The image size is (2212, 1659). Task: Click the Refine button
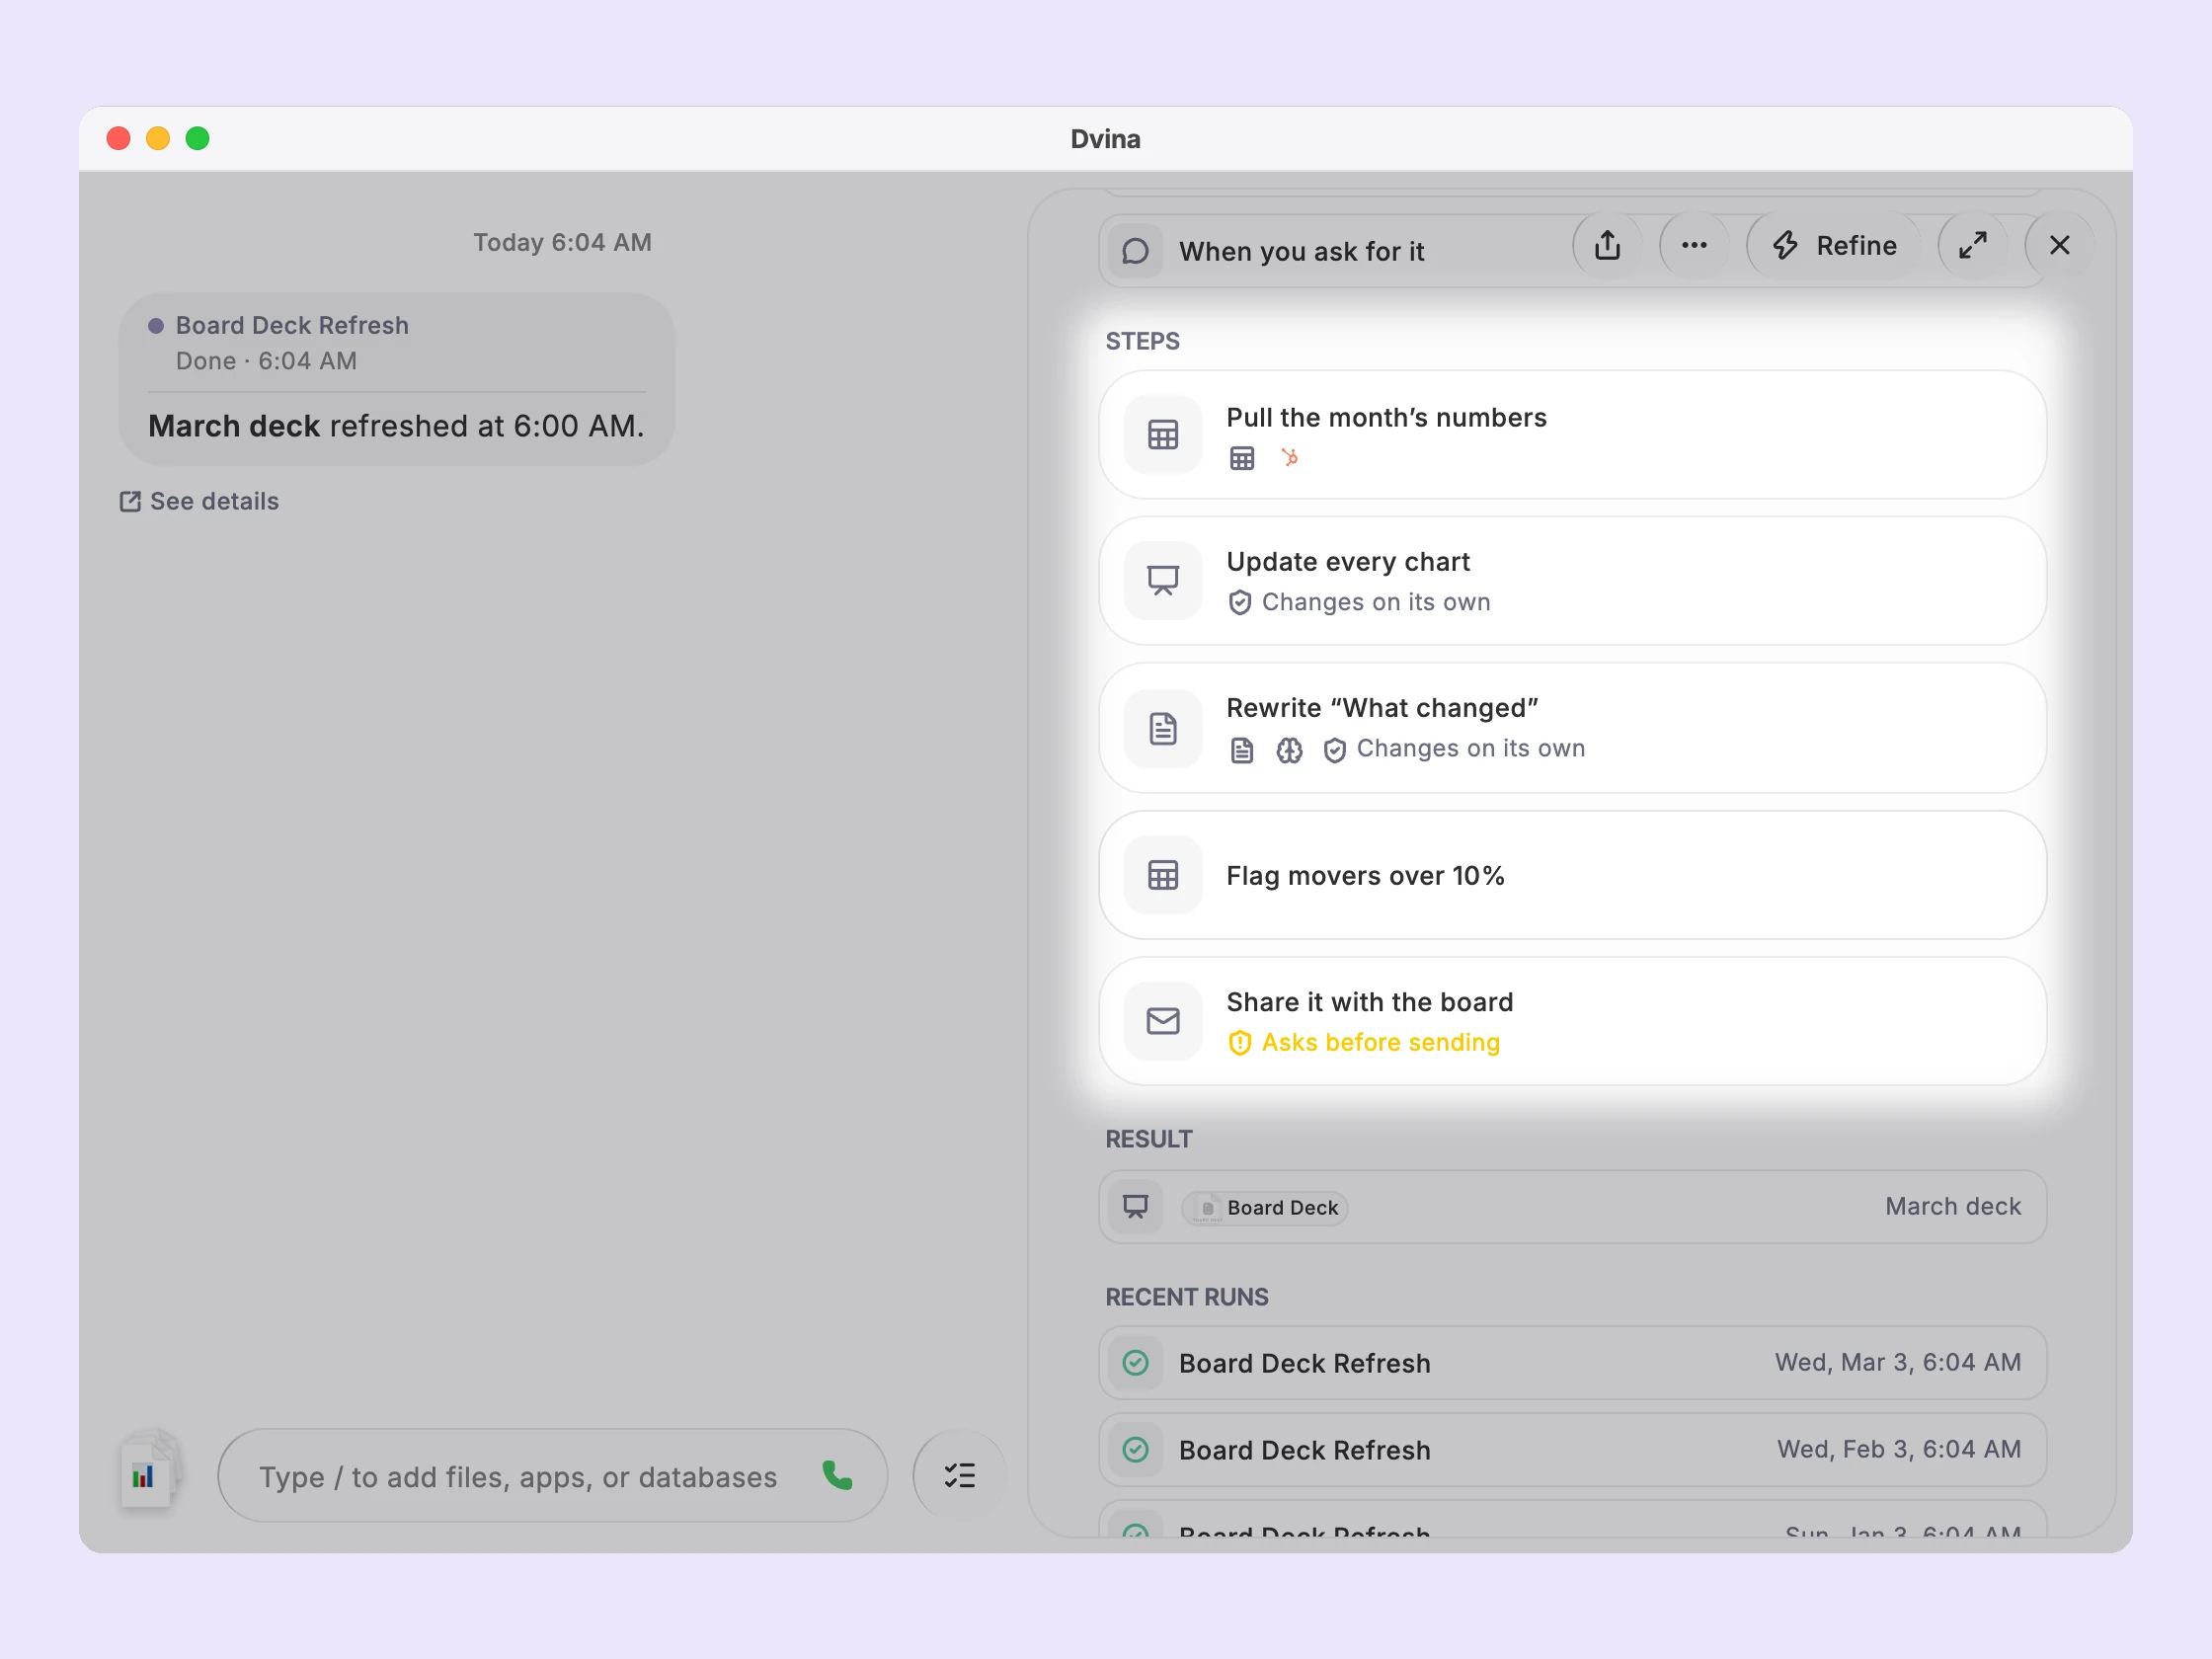click(x=1835, y=246)
